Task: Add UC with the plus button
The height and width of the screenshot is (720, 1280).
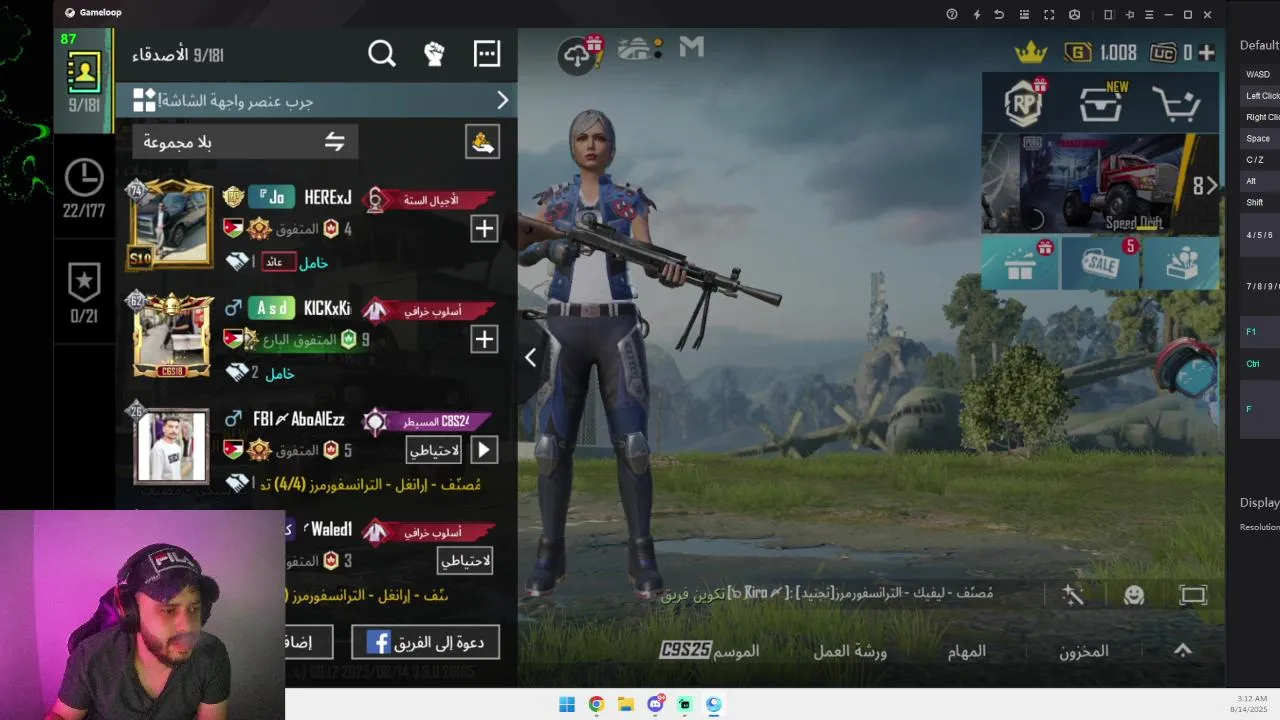Action: (x=1207, y=53)
